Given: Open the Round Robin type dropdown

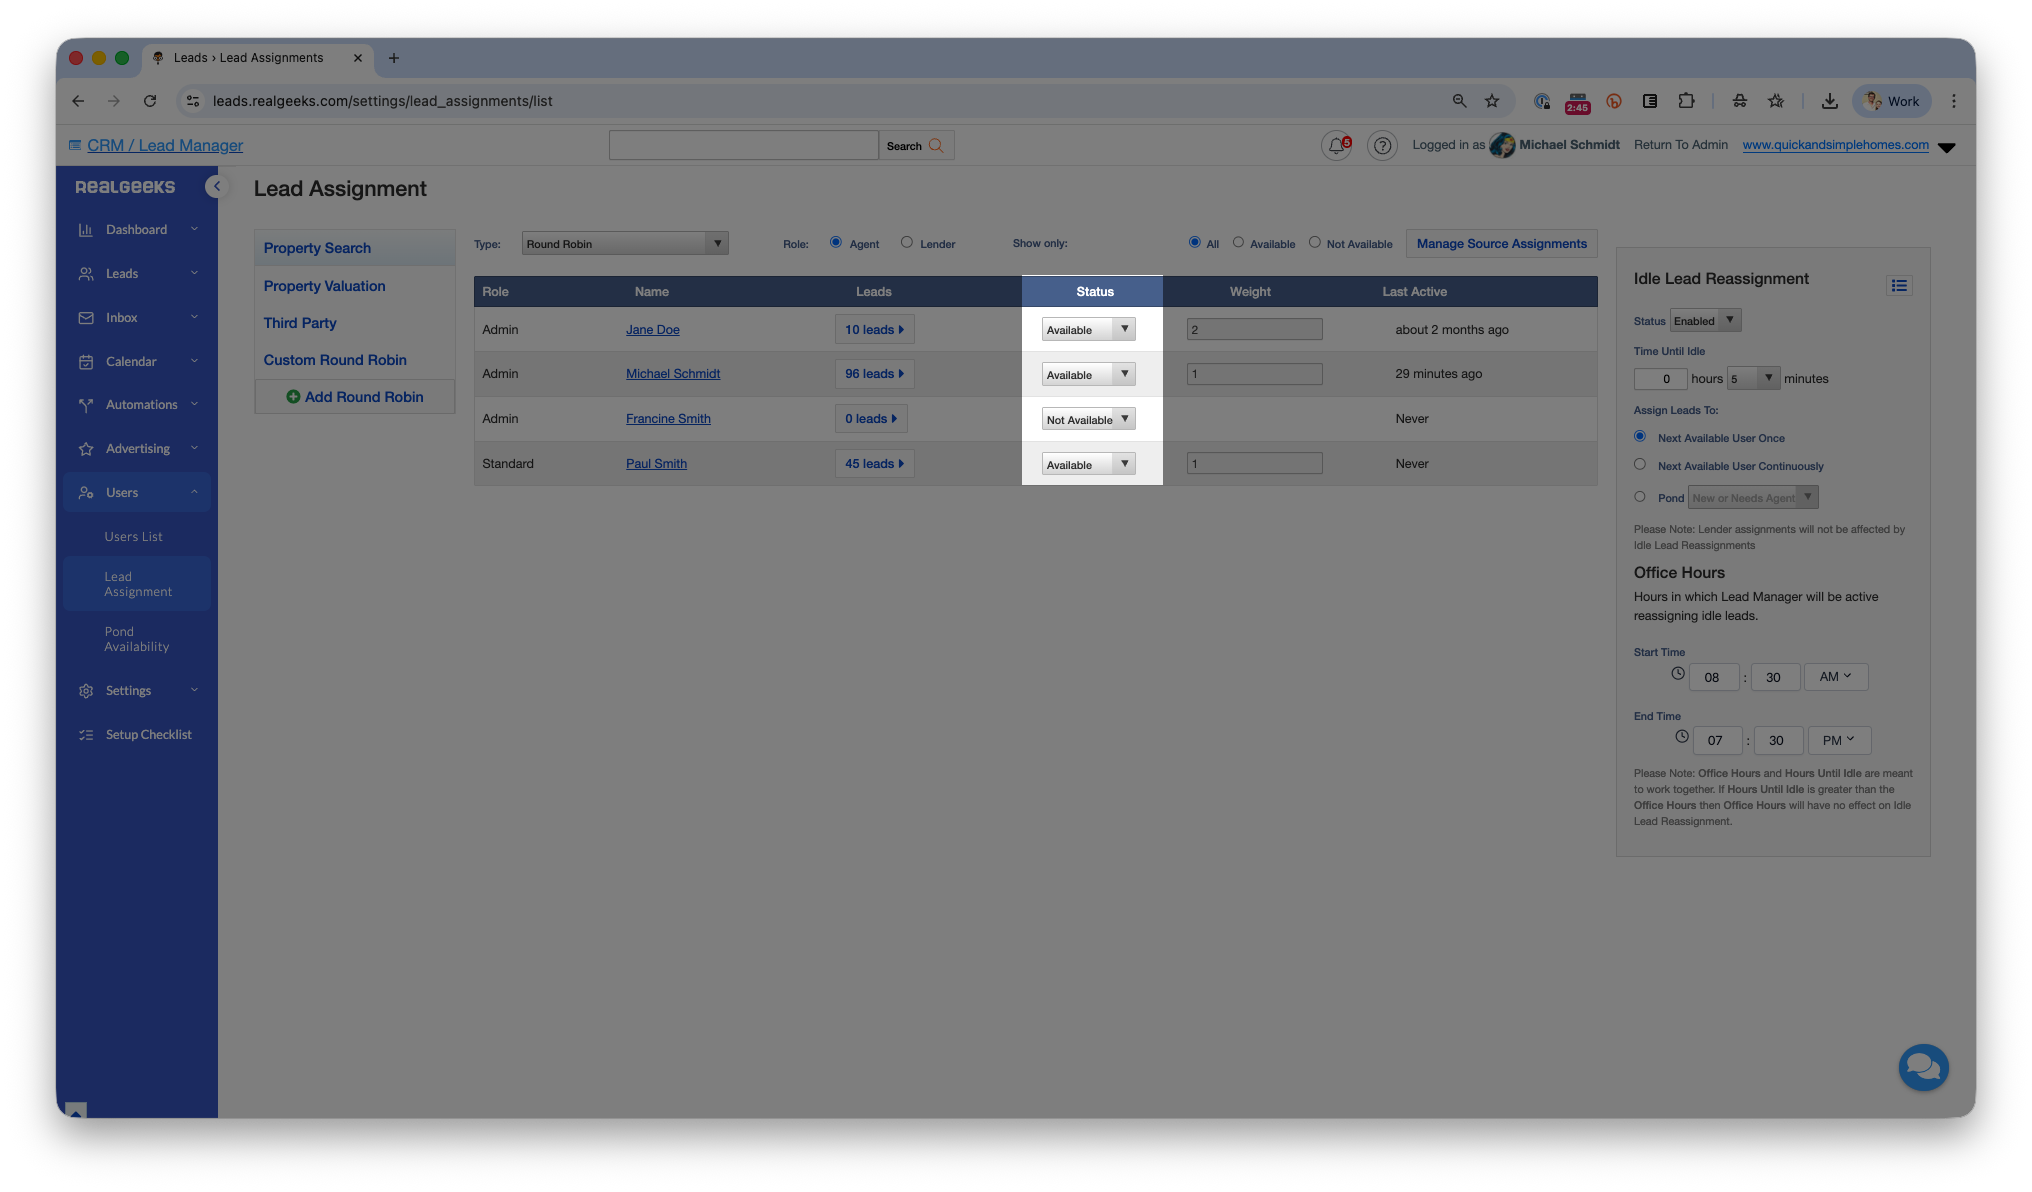Looking at the screenshot, I should 625,244.
